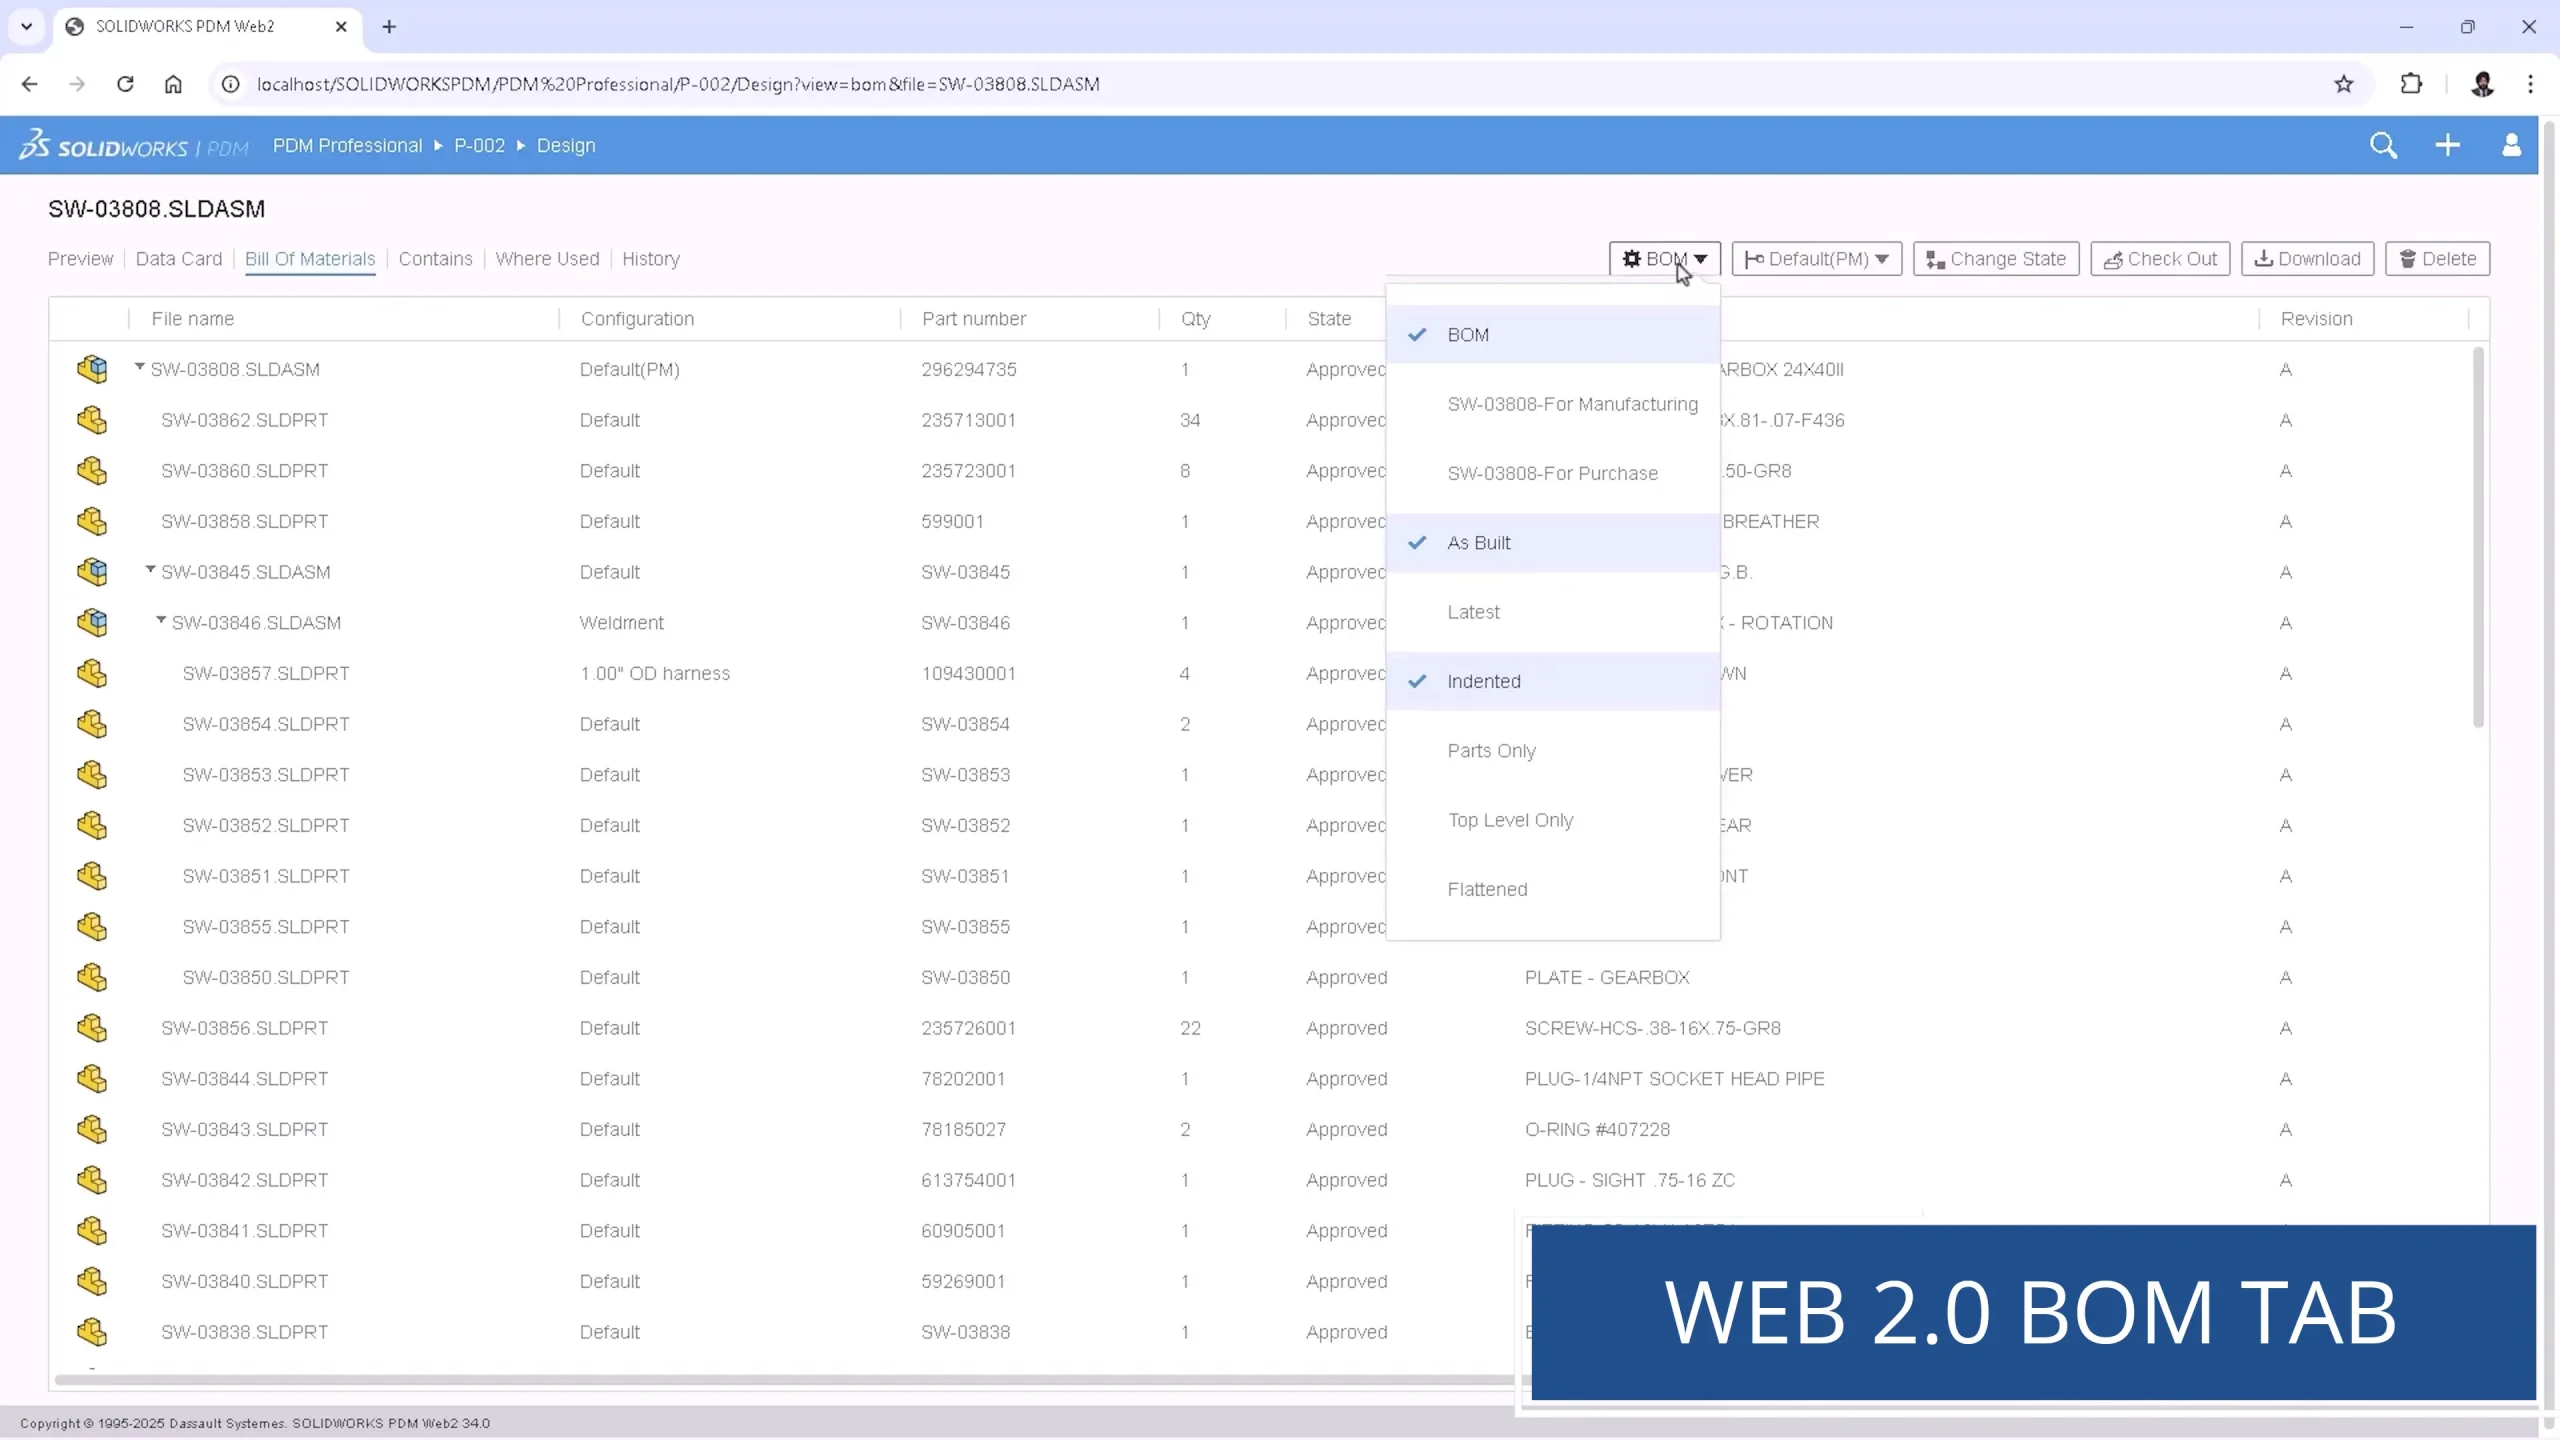Click the Change State button
2560x1440 pixels.
click(x=1994, y=258)
